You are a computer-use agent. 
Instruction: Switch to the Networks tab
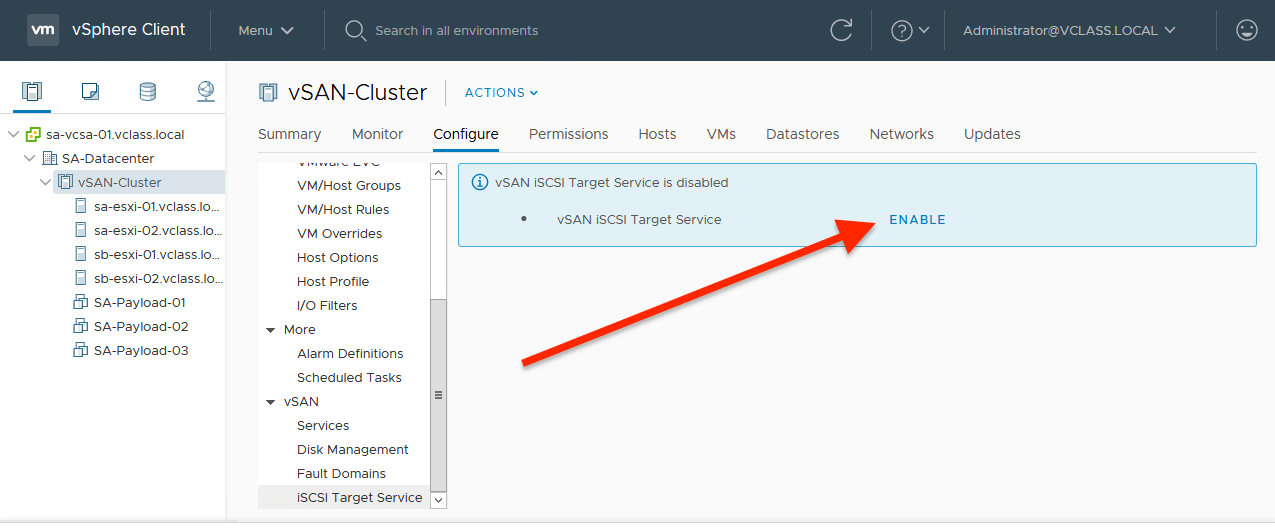coord(902,134)
